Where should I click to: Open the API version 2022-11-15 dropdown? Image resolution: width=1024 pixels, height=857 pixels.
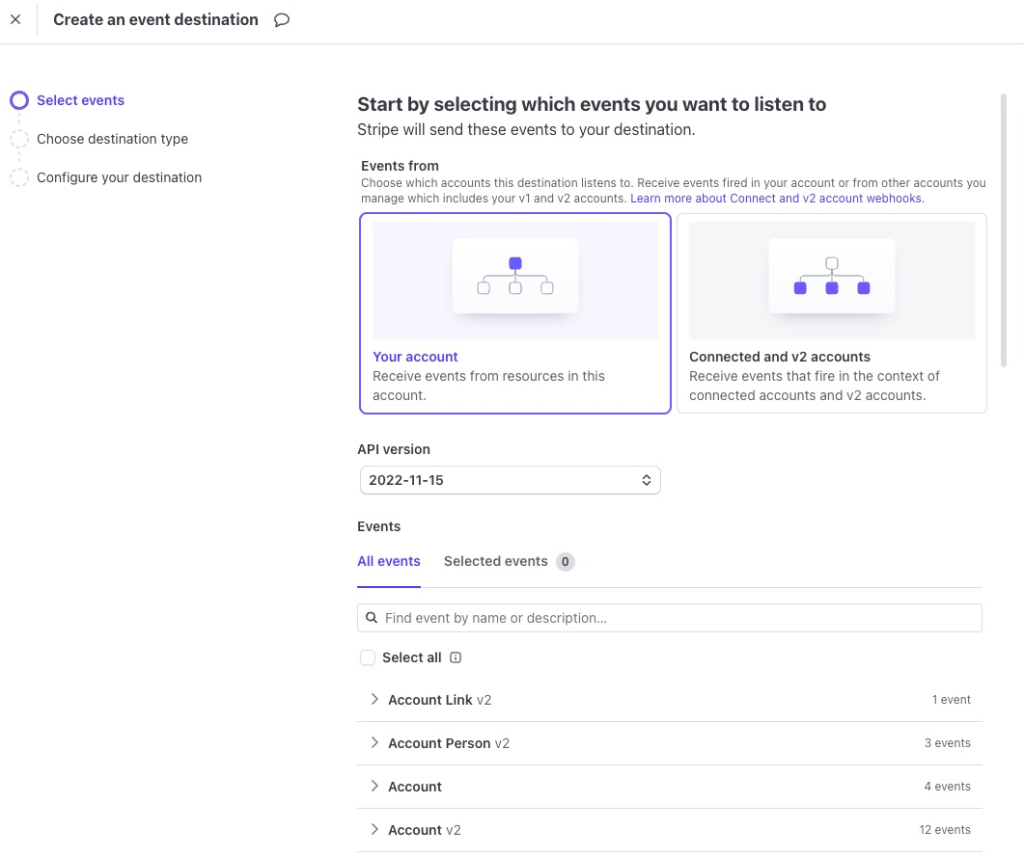509,480
